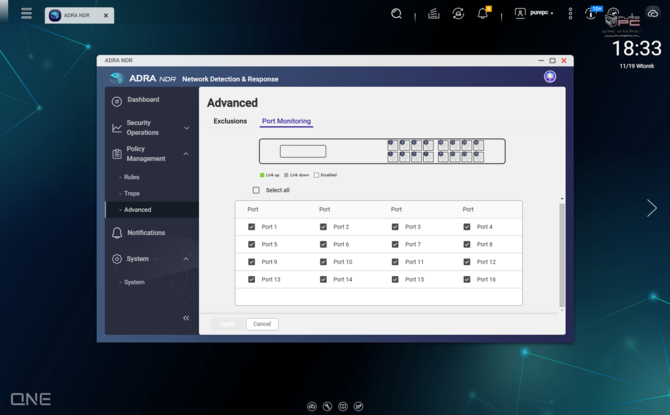
Task: Open background tasks icon in top bar
Action: coord(433,14)
